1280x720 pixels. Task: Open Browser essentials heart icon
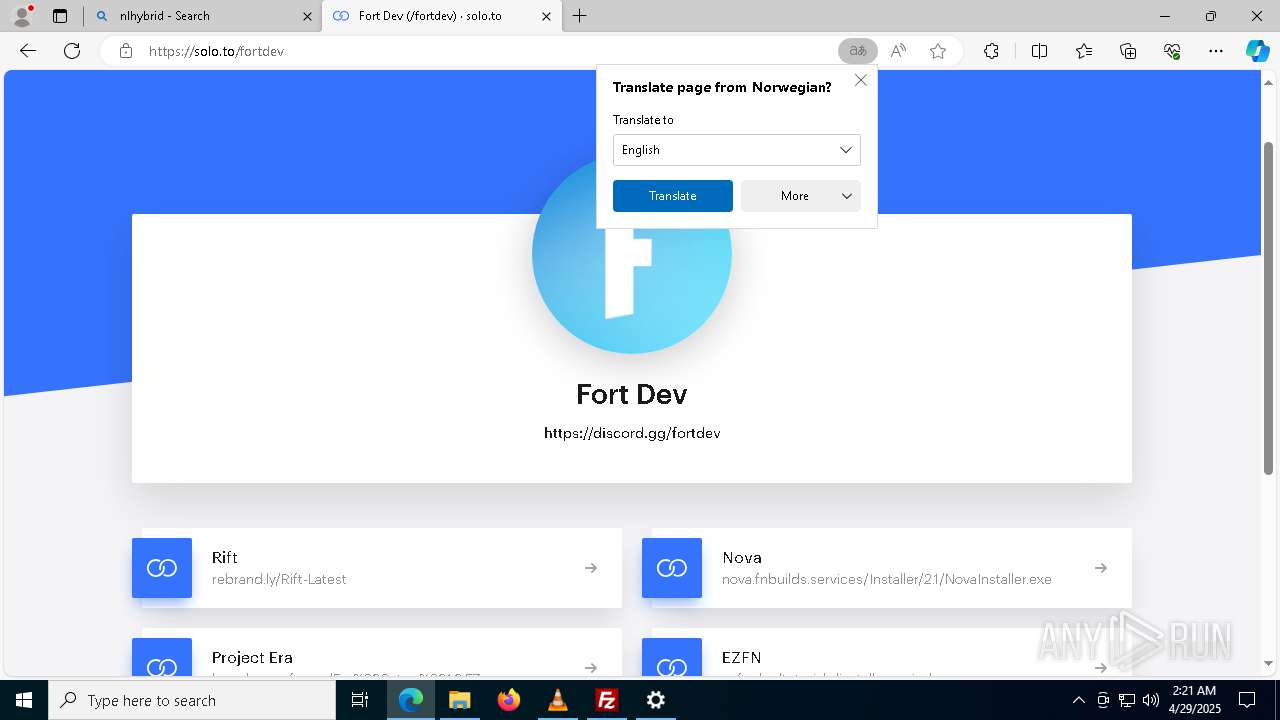pyautogui.click(x=1172, y=51)
